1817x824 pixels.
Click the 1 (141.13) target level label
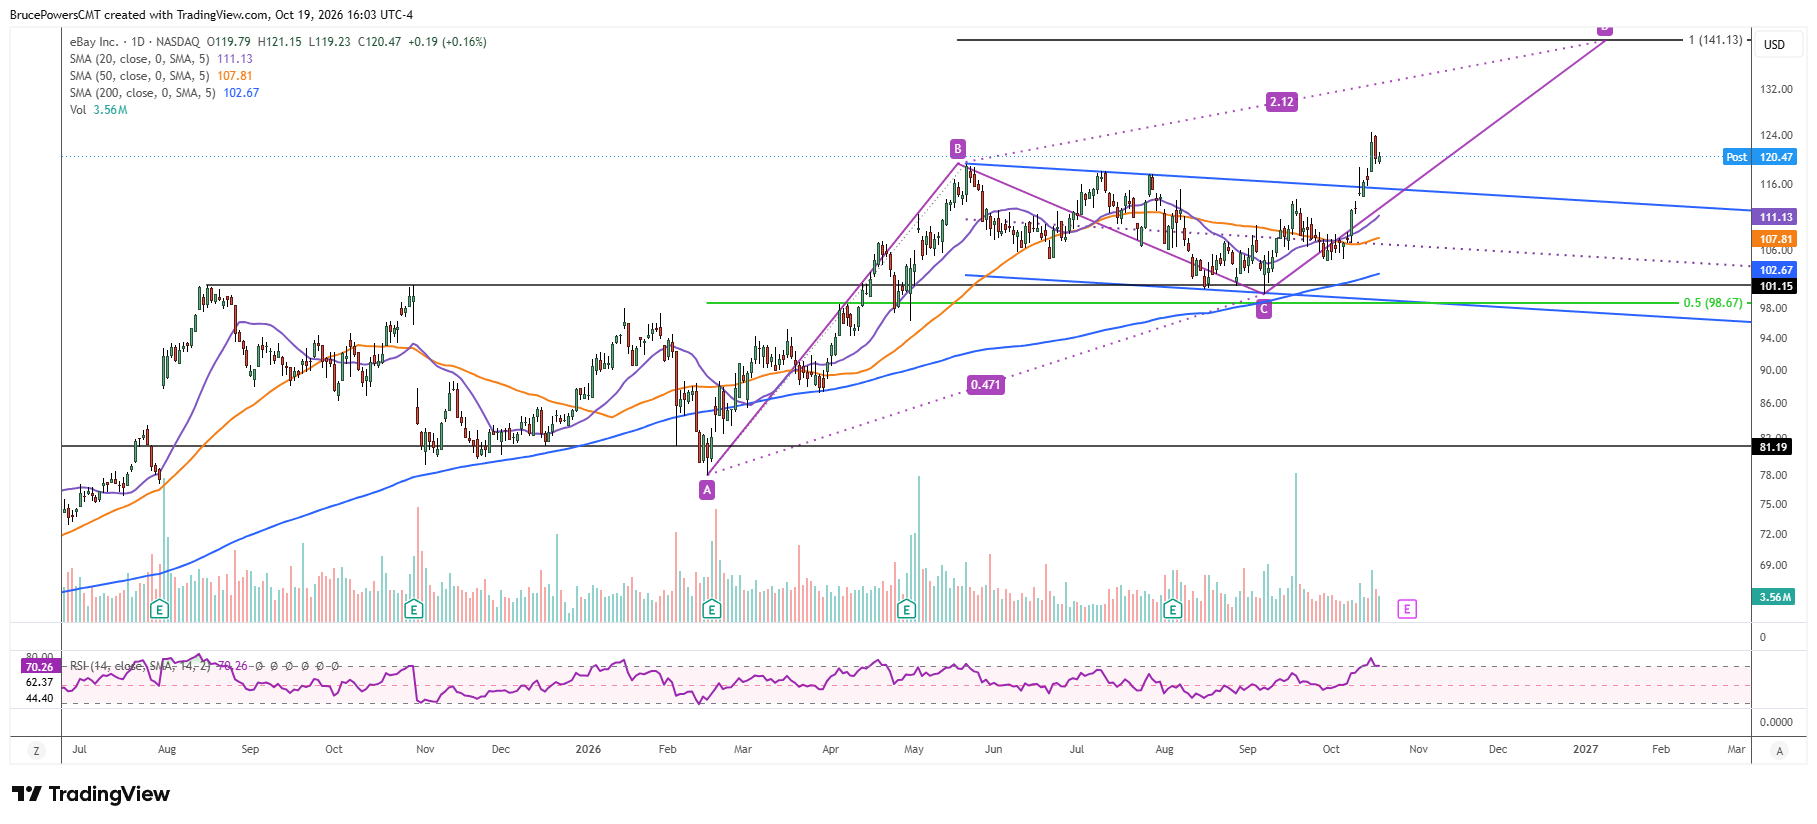tap(1715, 40)
